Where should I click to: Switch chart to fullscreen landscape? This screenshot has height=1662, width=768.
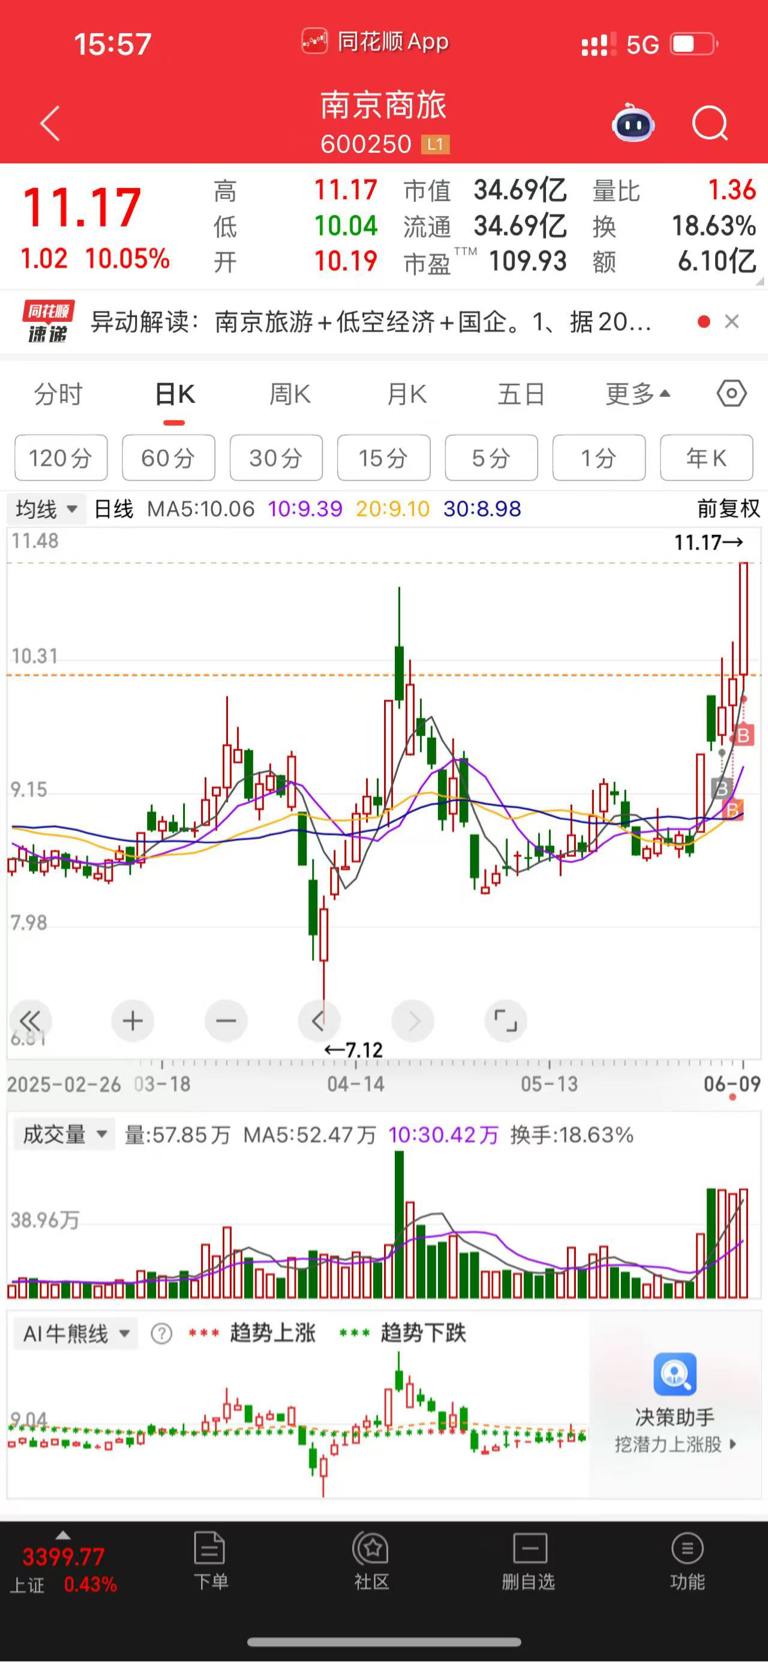click(x=506, y=1021)
